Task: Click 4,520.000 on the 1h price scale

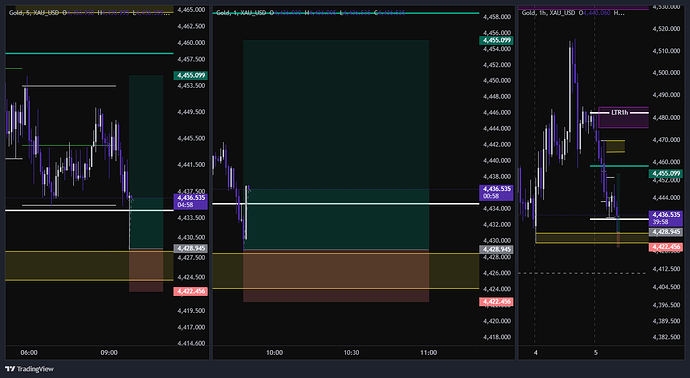Action: 666,29
